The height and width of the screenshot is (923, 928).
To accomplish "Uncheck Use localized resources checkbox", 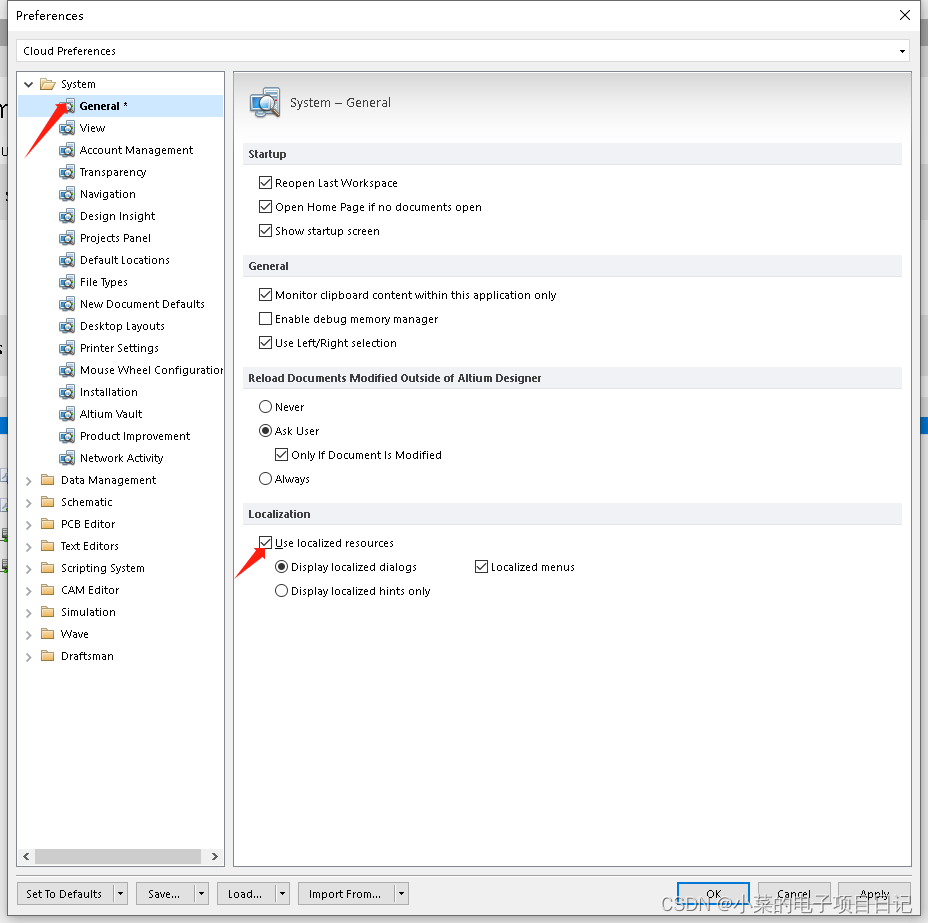I will [265, 543].
